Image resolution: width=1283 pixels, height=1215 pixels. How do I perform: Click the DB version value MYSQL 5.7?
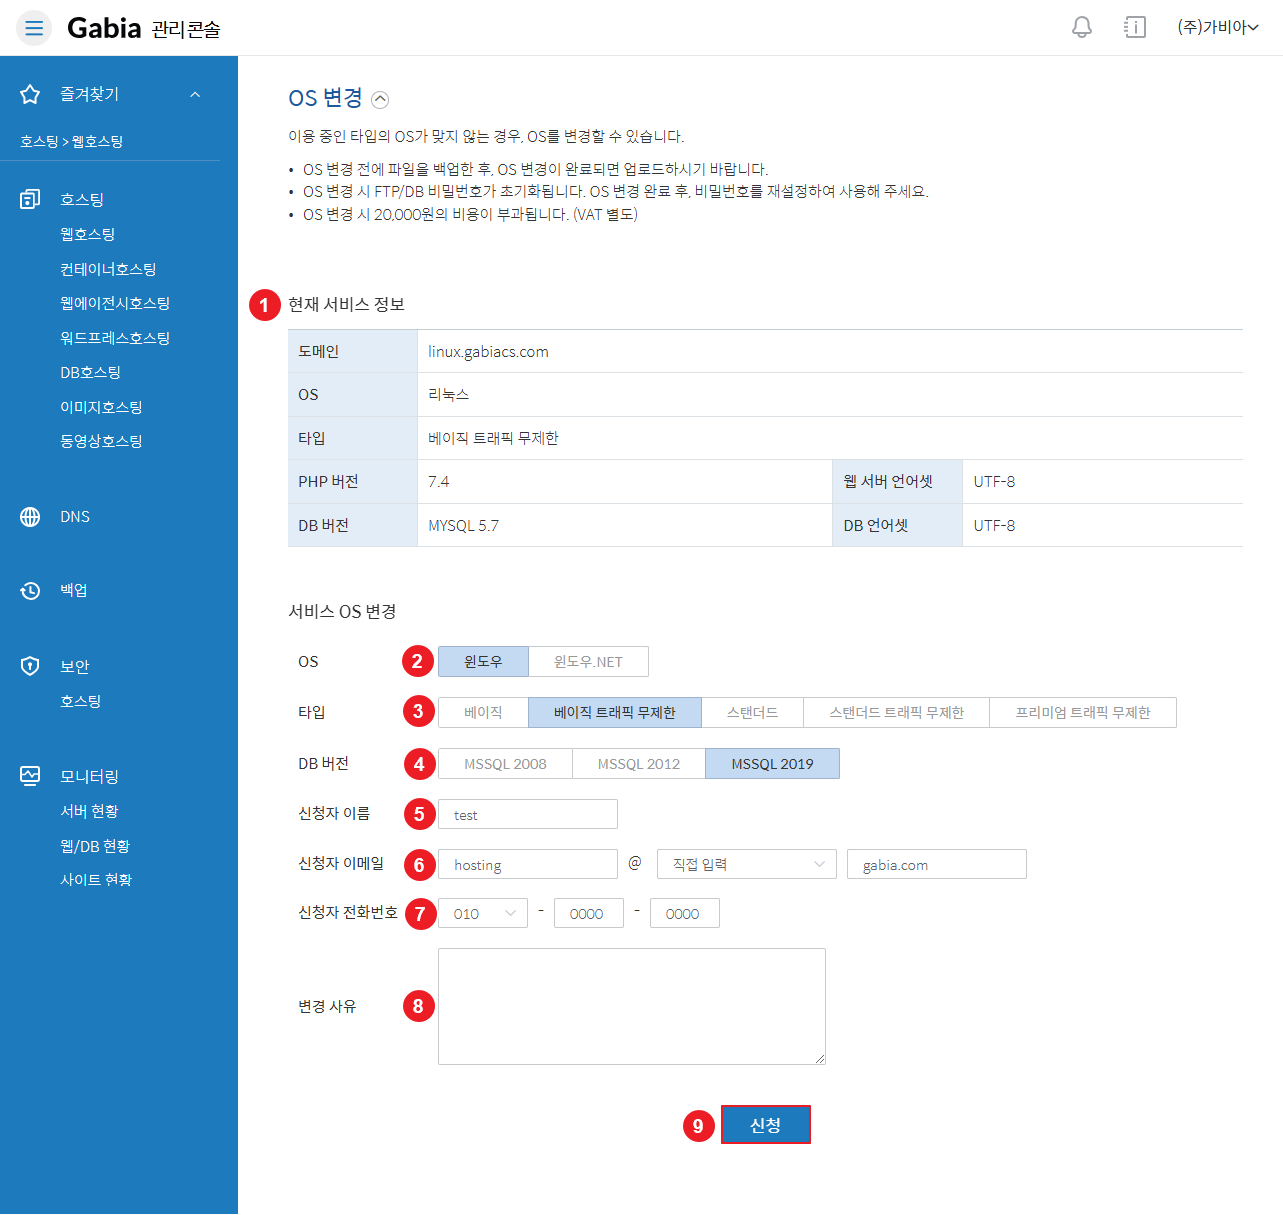[463, 526]
